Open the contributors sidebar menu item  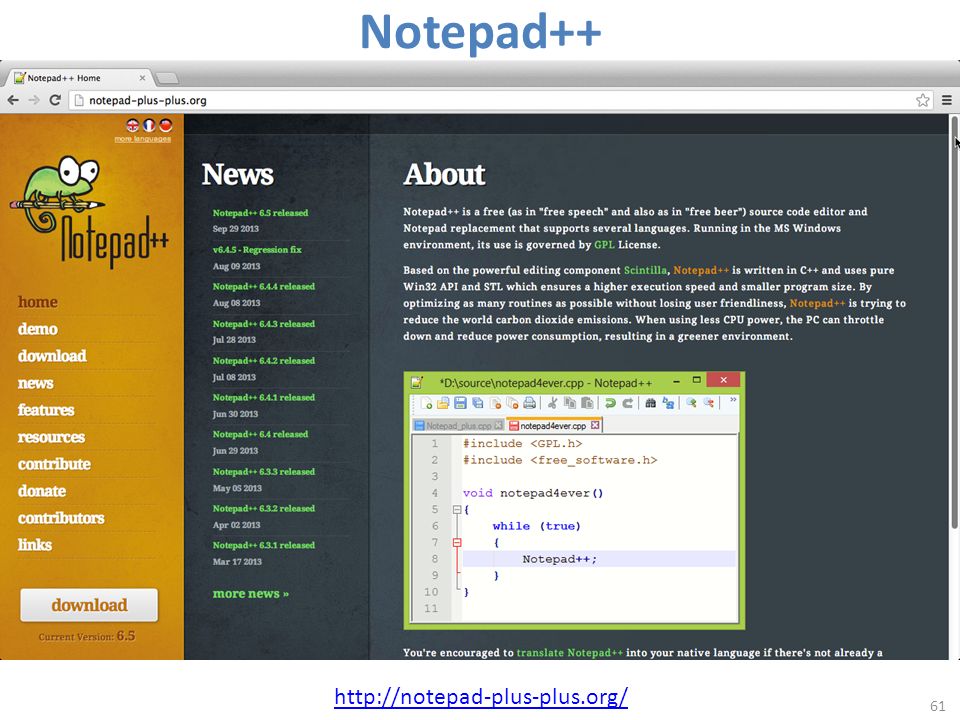[61, 518]
